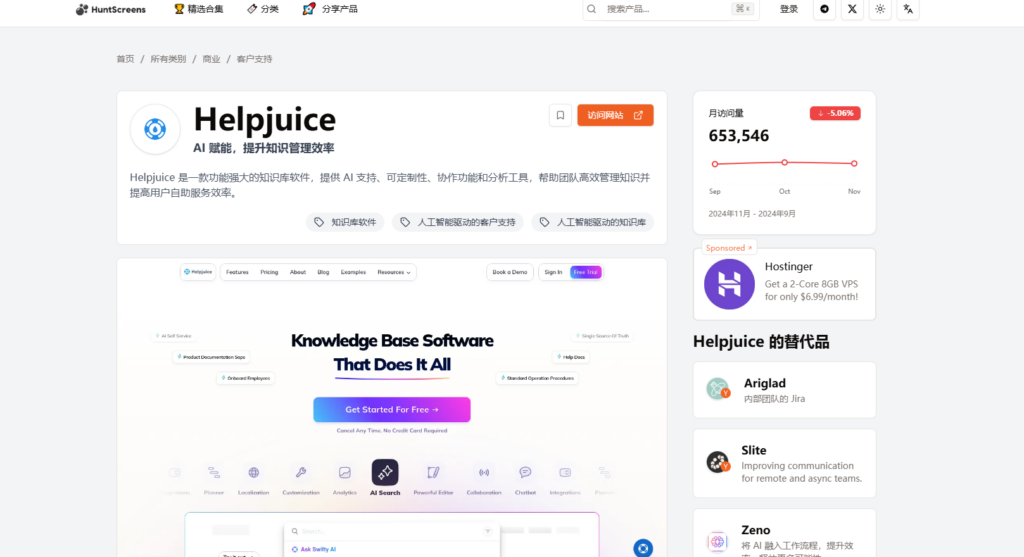Click the Standard Operation Procedures chip
Screen dimensions: 1024x557
point(537,378)
